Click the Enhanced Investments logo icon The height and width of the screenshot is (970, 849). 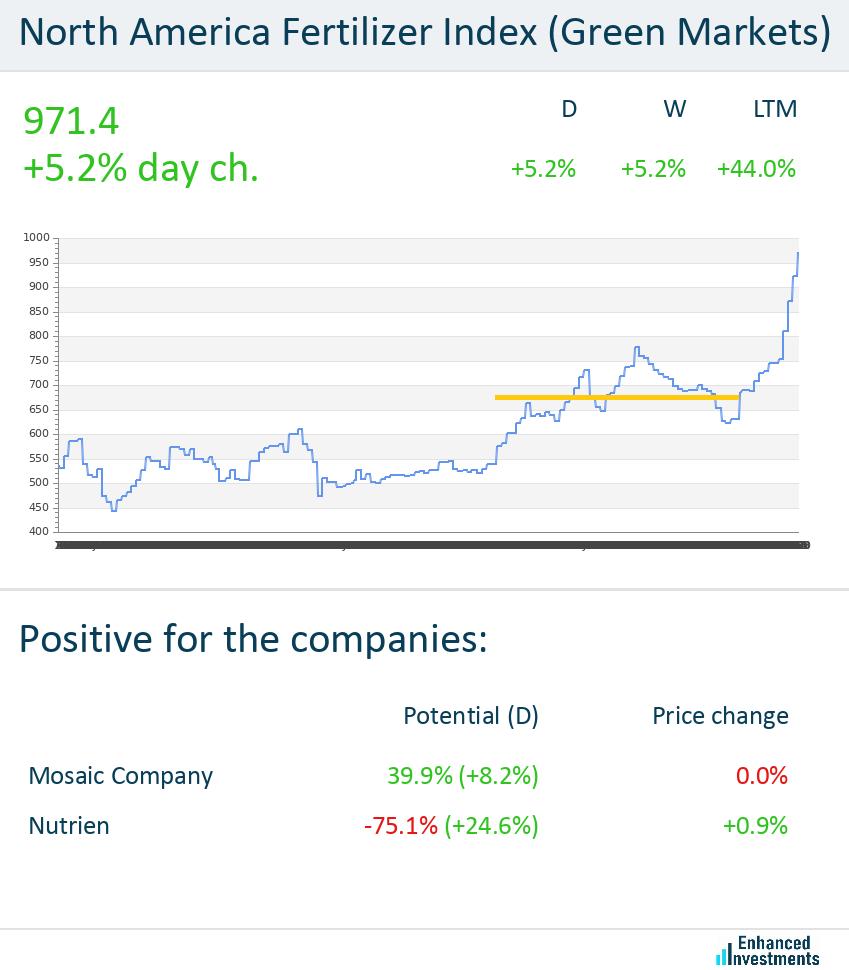click(x=723, y=956)
